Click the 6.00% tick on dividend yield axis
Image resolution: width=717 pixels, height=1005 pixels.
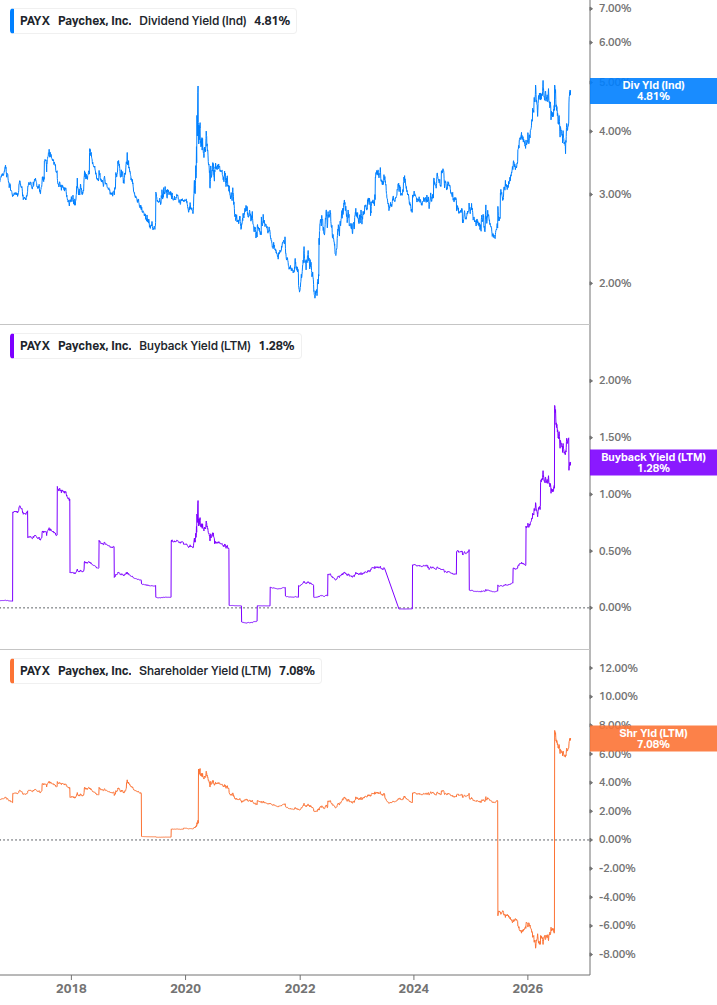614,42
